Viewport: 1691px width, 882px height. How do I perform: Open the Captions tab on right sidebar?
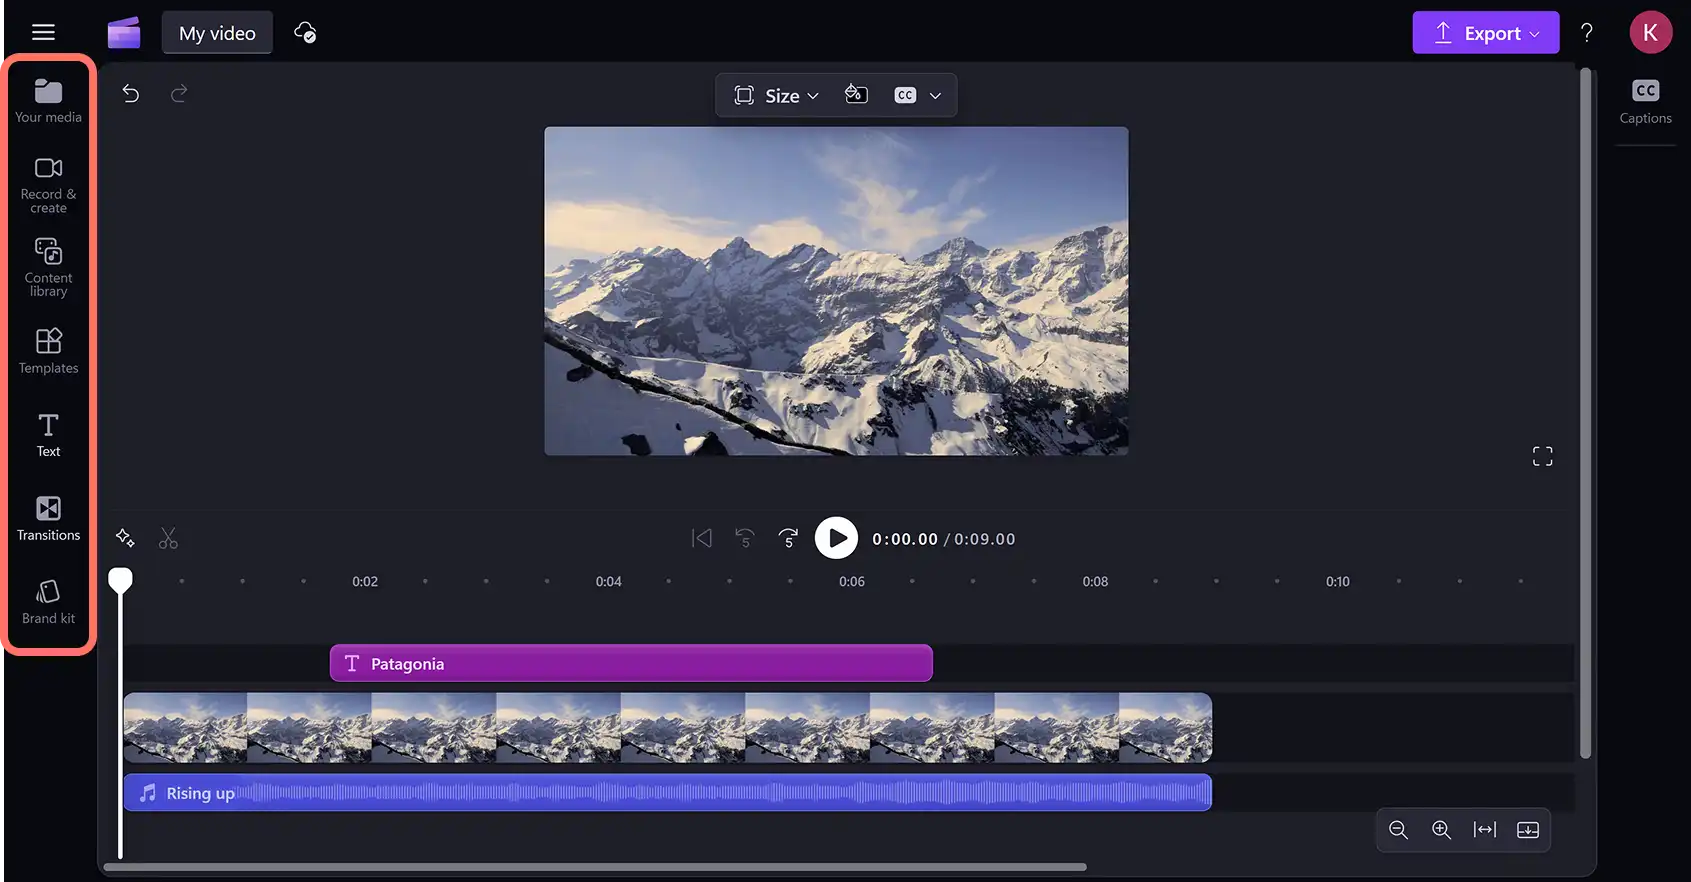click(x=1645, y=101)
